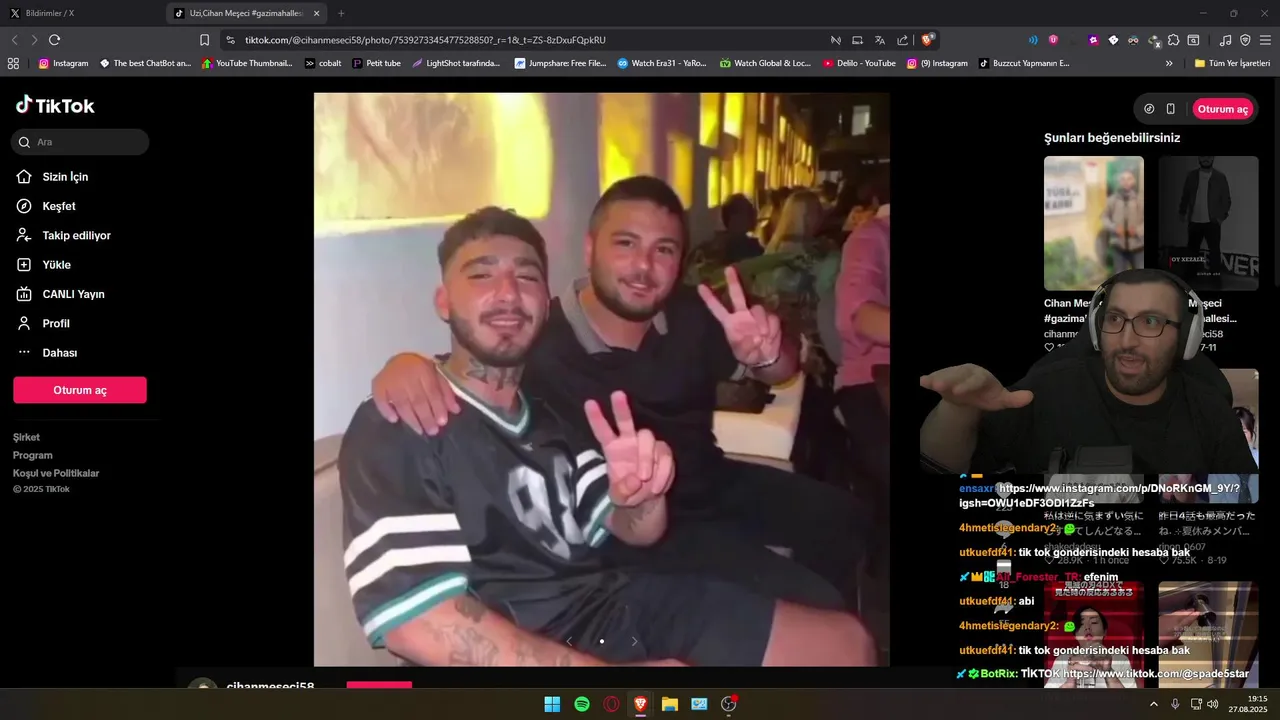Open LightShot tarafında bookmark
This screenshot has height=720, width=1280.
(456, 63)
